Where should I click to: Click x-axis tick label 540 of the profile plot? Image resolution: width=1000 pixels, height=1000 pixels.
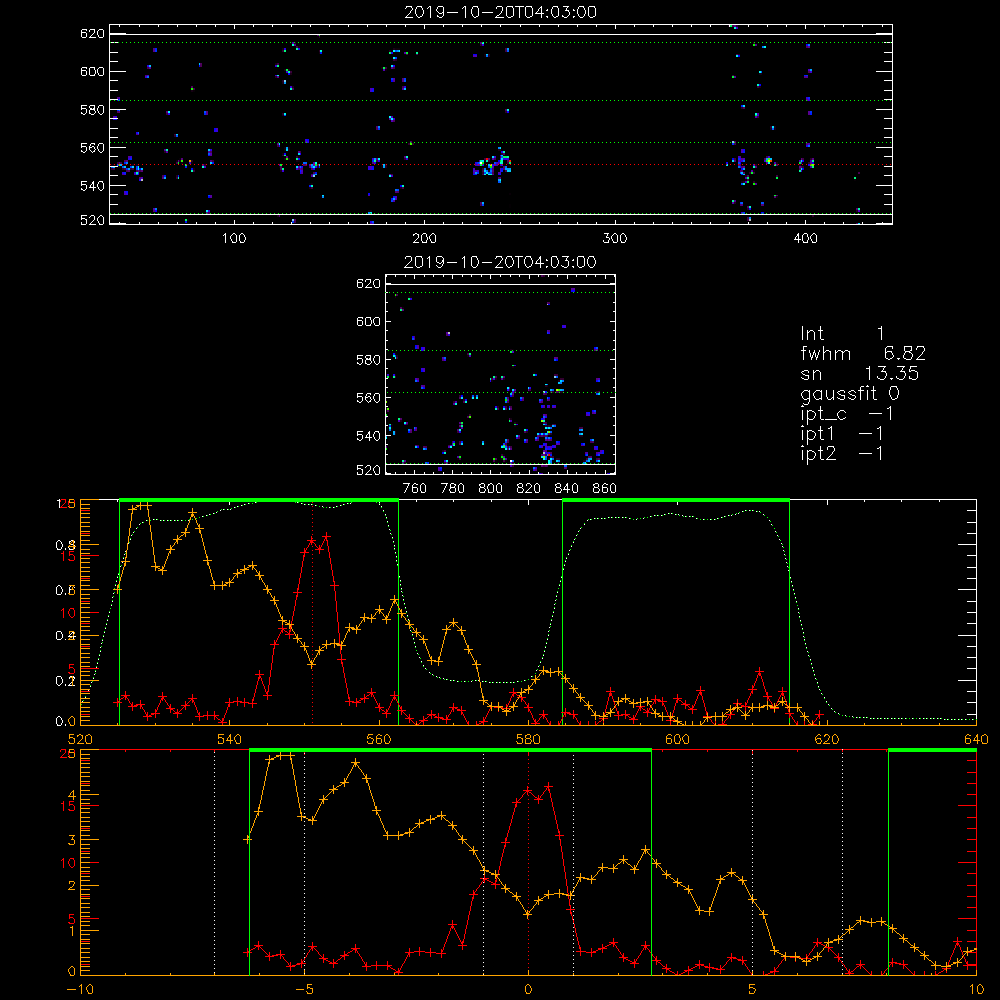[x=230, y=740]
